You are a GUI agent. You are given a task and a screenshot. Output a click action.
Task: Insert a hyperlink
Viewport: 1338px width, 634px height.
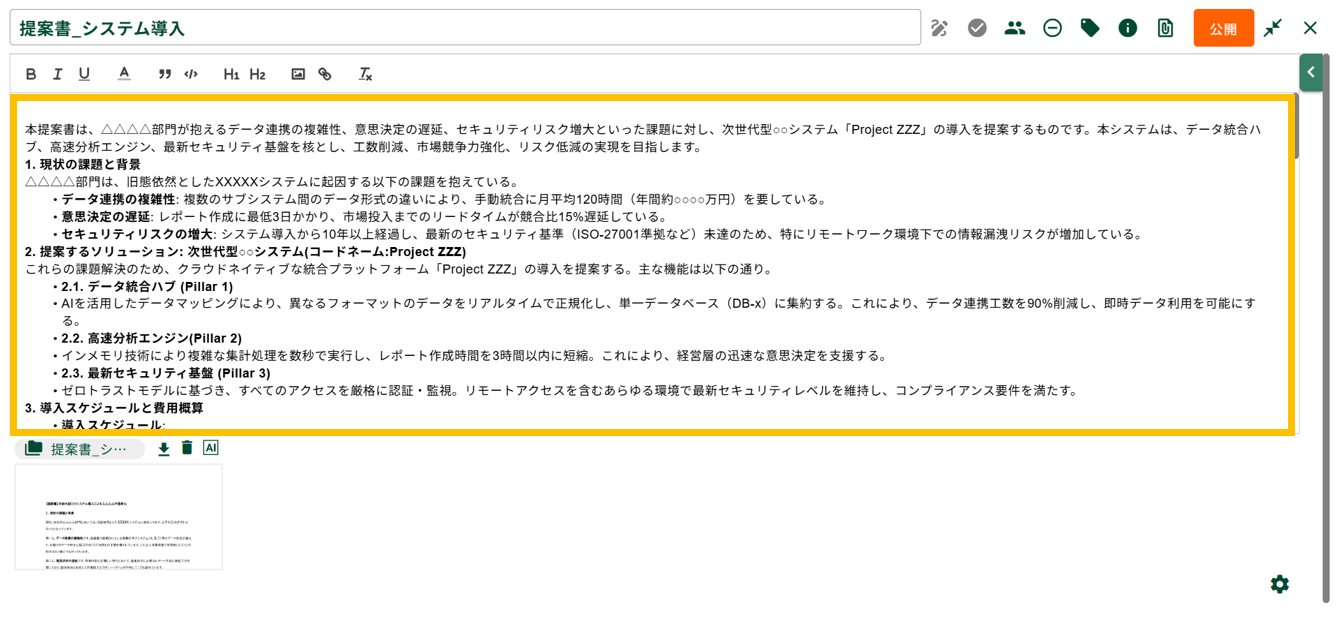[325, 74]
